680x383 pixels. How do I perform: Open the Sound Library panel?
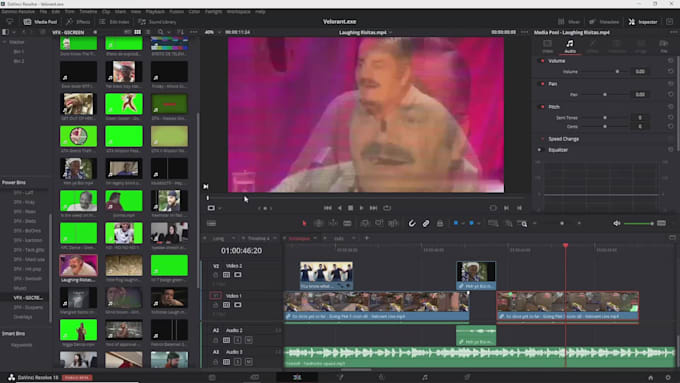pyautogui.click(x=157, y=22)
